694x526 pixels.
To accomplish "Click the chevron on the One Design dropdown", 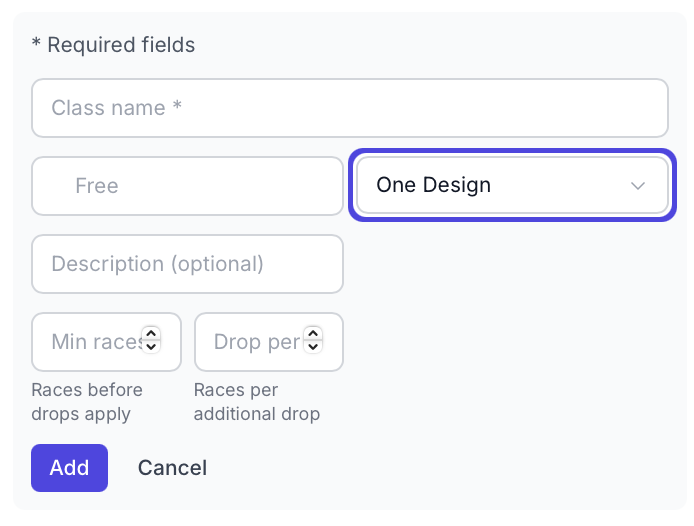I will click(638, 186).
